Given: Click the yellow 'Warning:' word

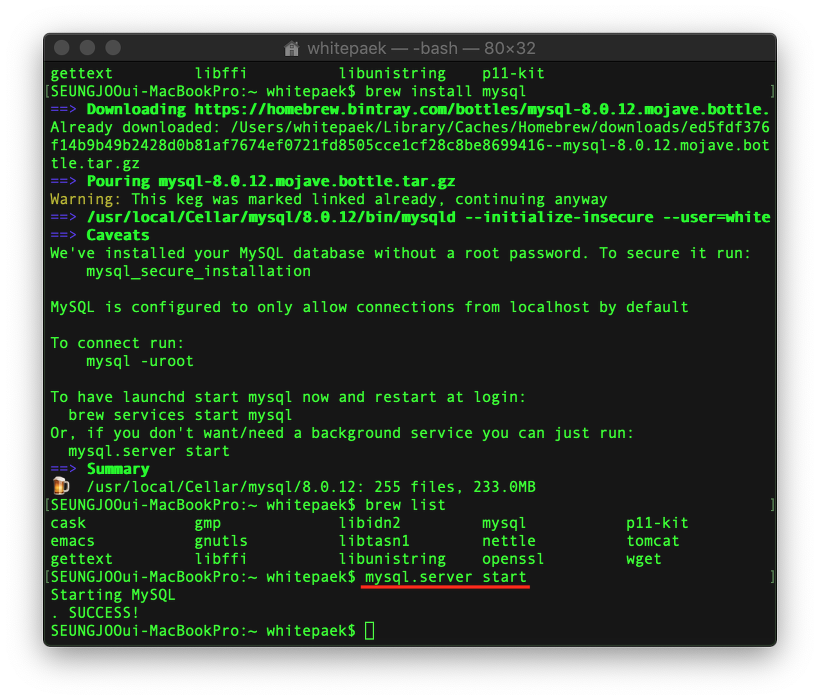Looking at the screenshot, I should 86,199.
